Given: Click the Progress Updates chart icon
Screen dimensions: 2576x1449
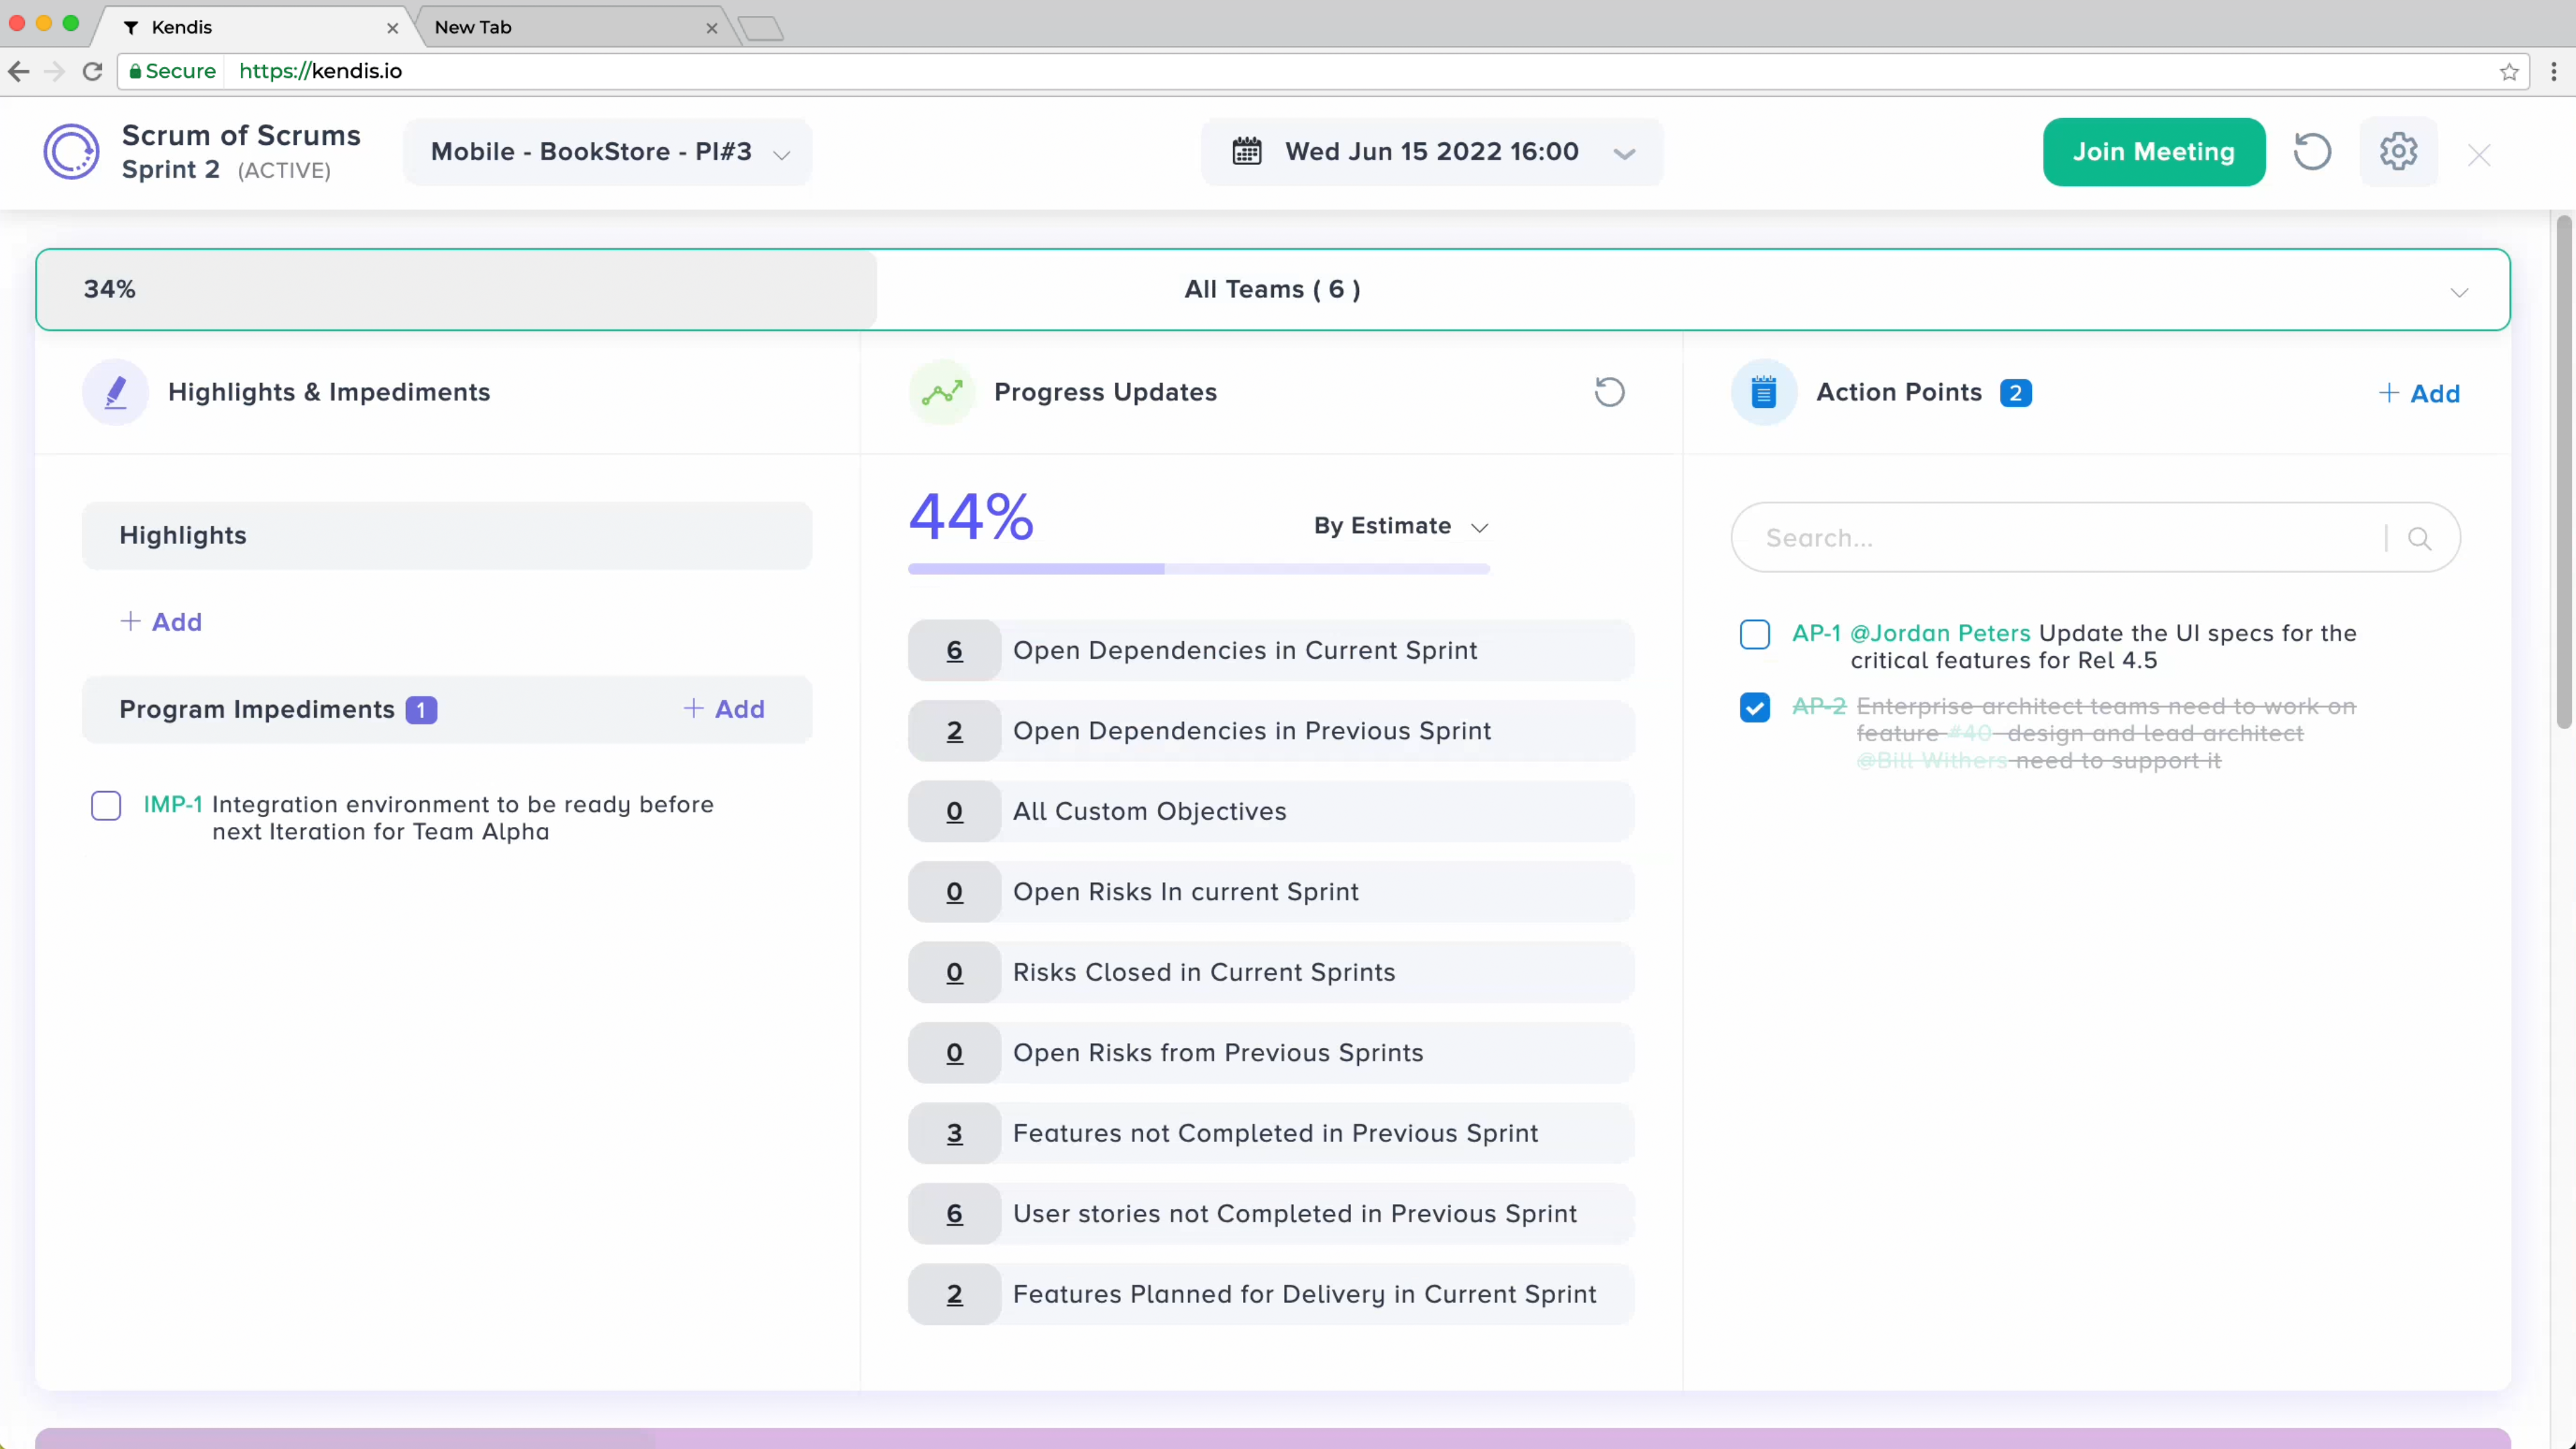Looking at the screenshot, I should tap(941, 392).
